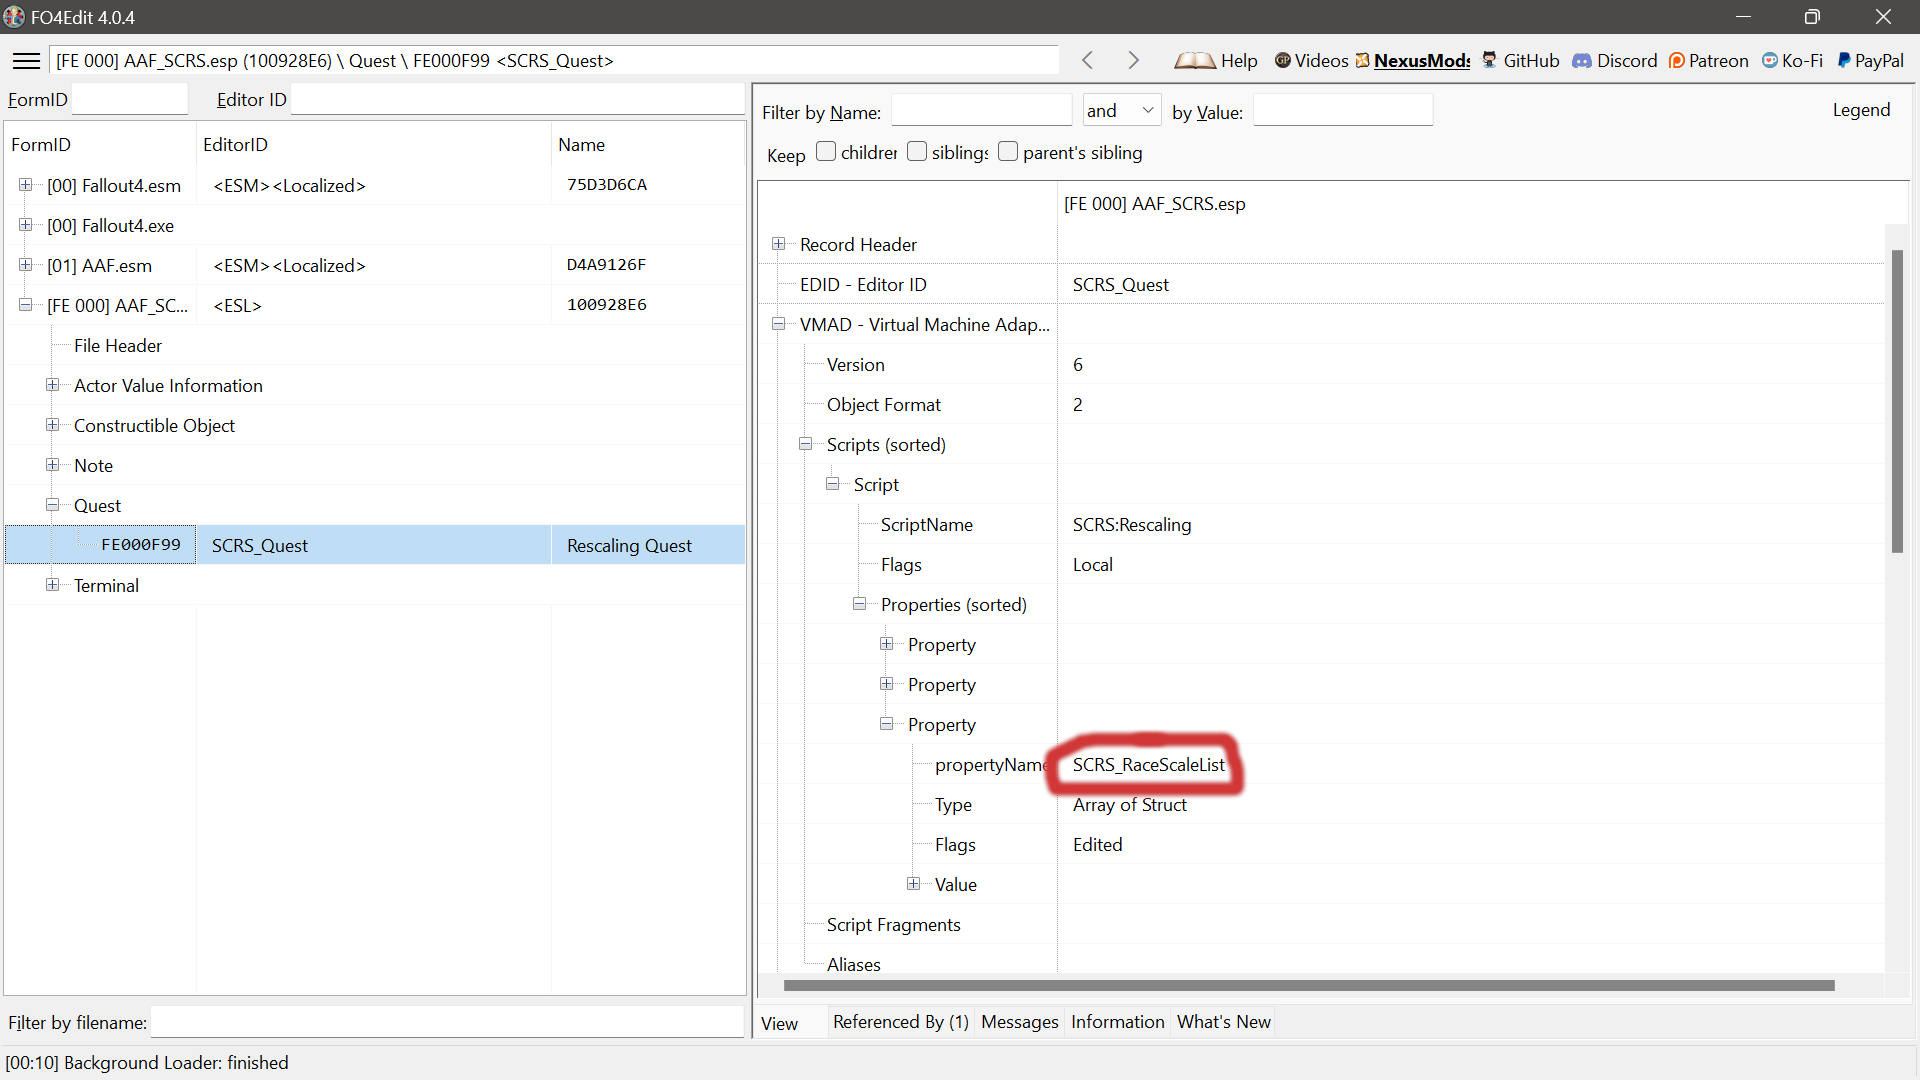Focus the Editor ID search field

[518, 99]
